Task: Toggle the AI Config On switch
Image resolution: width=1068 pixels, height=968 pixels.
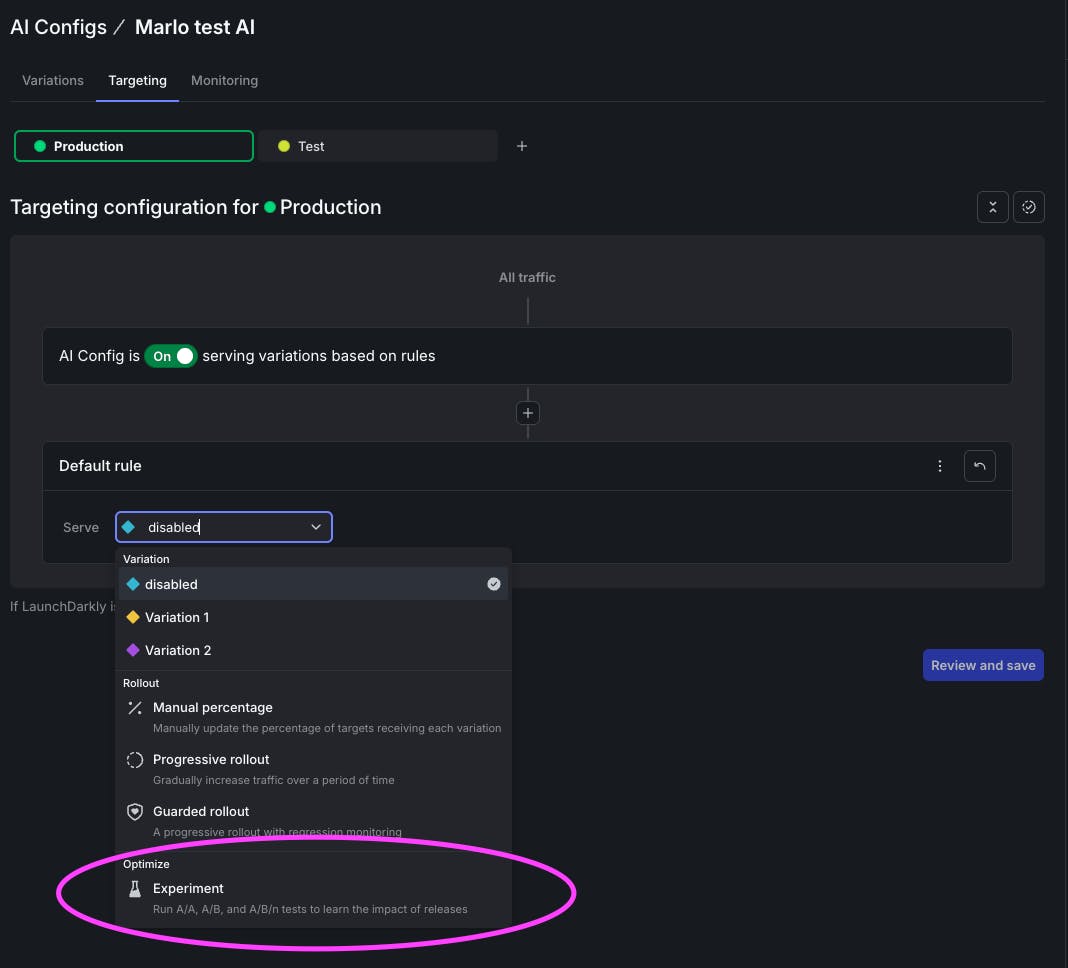Action: point(171,356)
